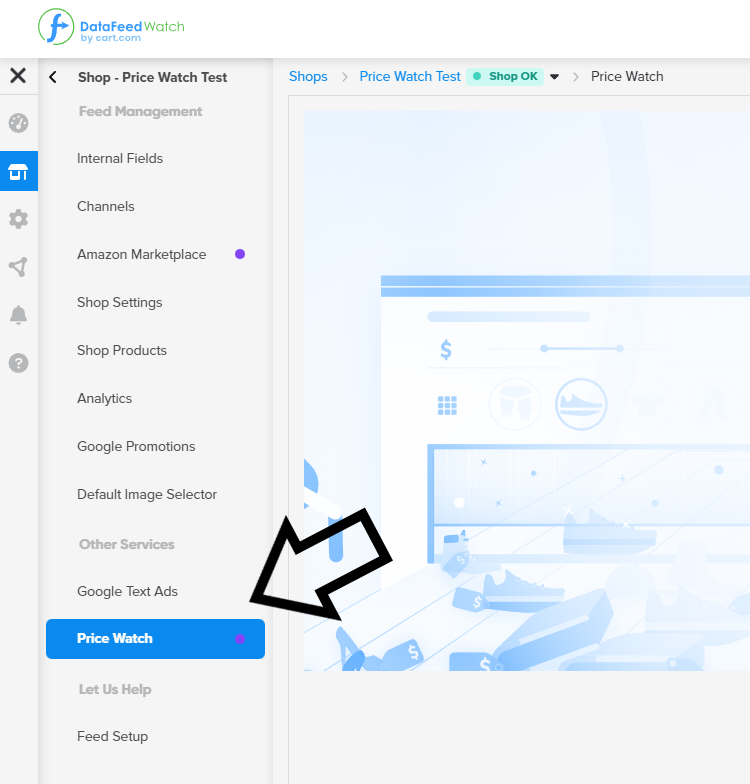Open Google Text Ads service
The image size is (750, 784).
click(x=127, y=591)
